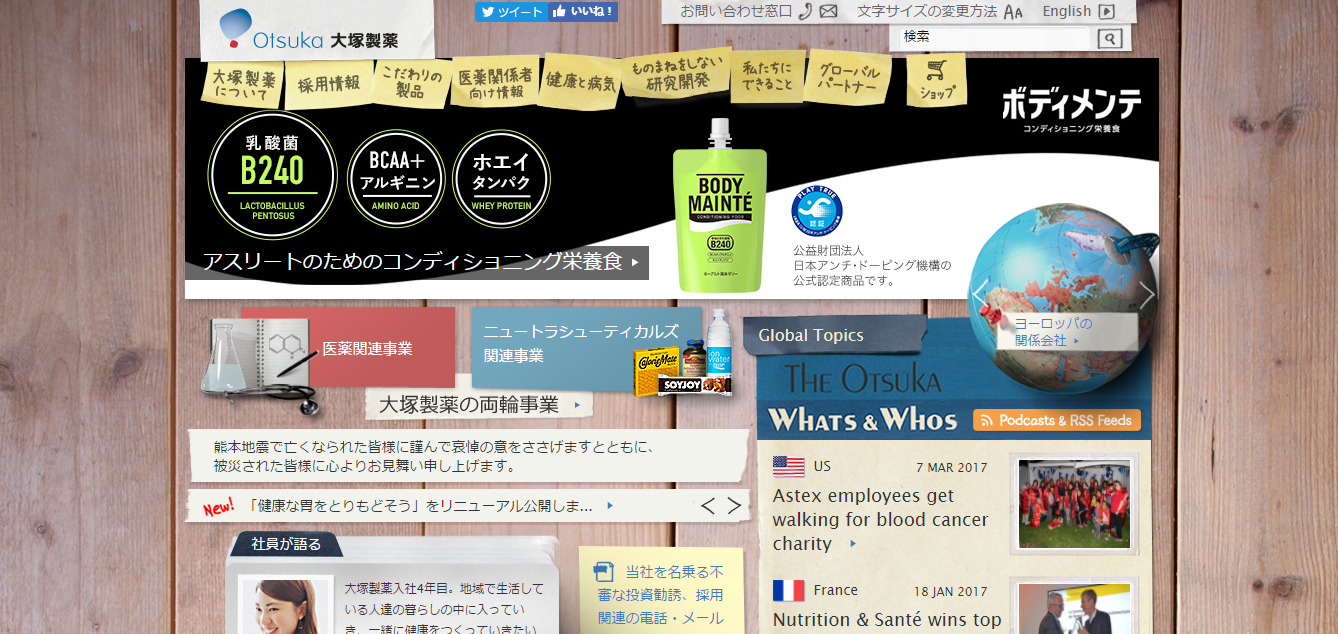Viewport: 1338px width, 634px height.
Task: Show next globe region with right arrow
Action: (1146, 294)
